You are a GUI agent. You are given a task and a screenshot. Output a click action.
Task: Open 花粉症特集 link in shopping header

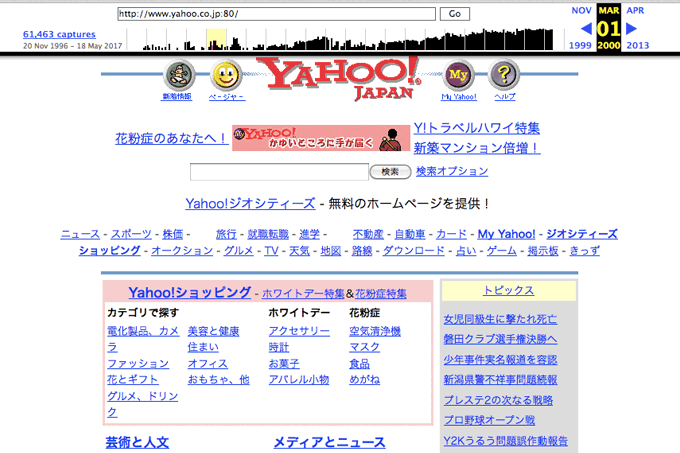pyautogui.click(x=381, y=293)
